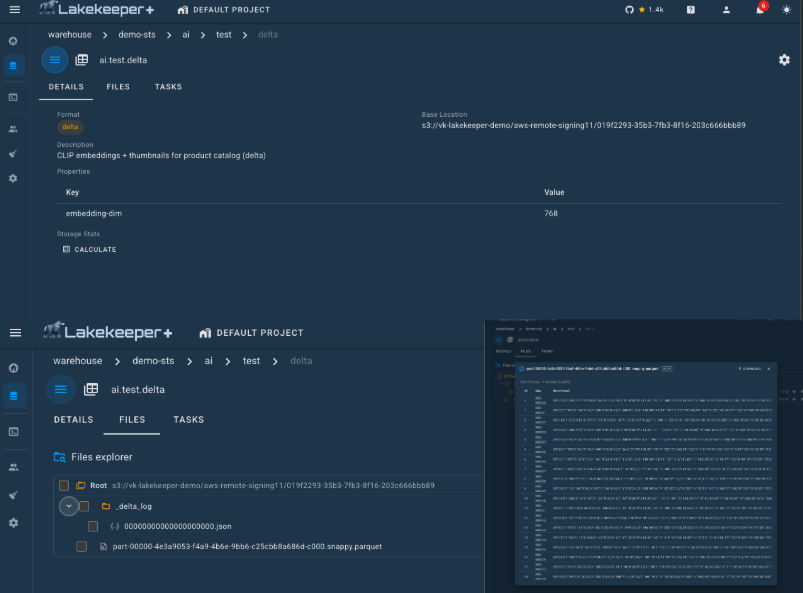Click the Base Location s3 path

[584, 125]
